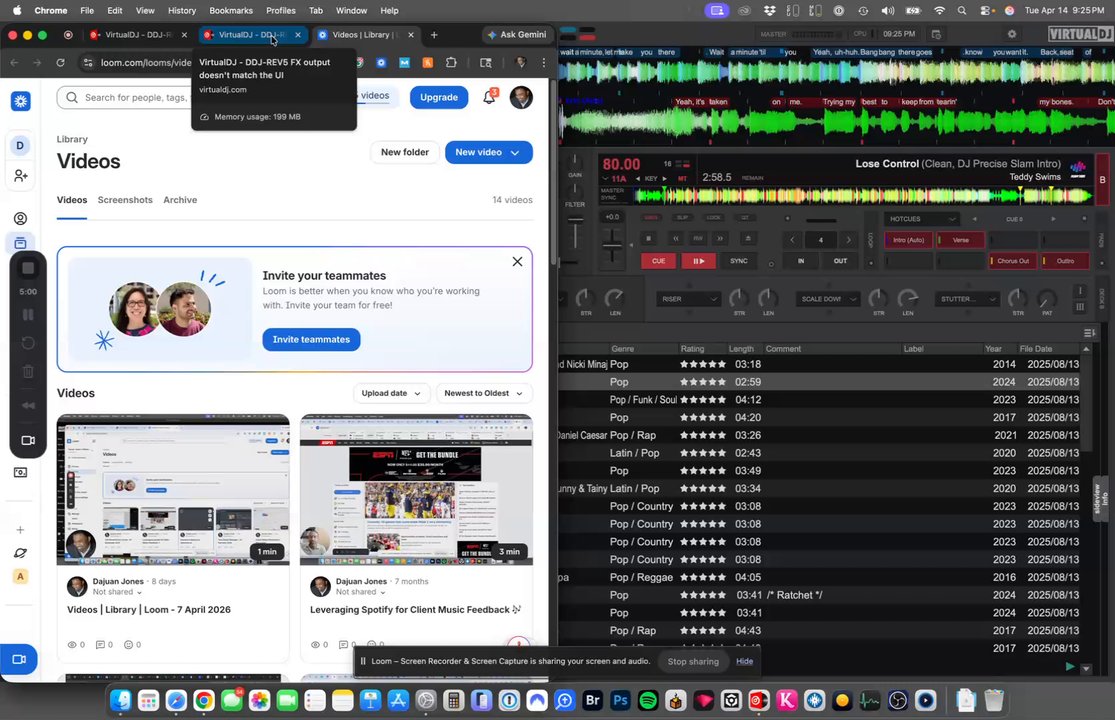Viewport: 1115px width, 720px height.
Task: Click Hide link in the sharing bar
Action: (745, 661)
